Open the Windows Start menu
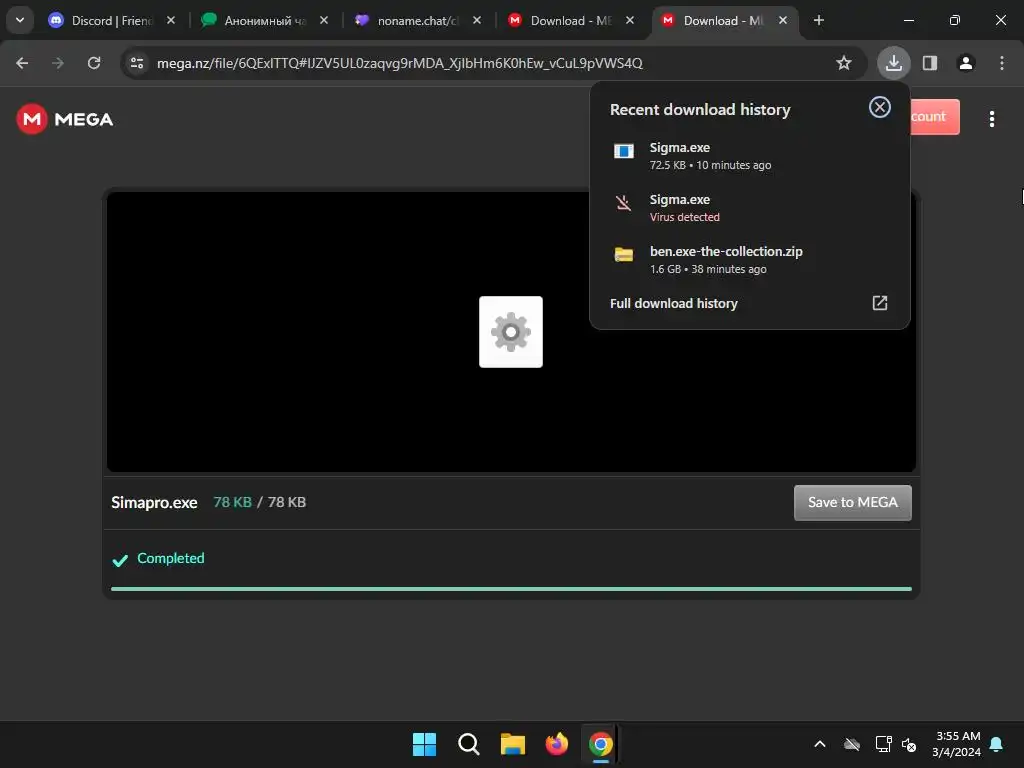Image resolution: width=1024 pixels, height=768 pixels. (424, 744)
